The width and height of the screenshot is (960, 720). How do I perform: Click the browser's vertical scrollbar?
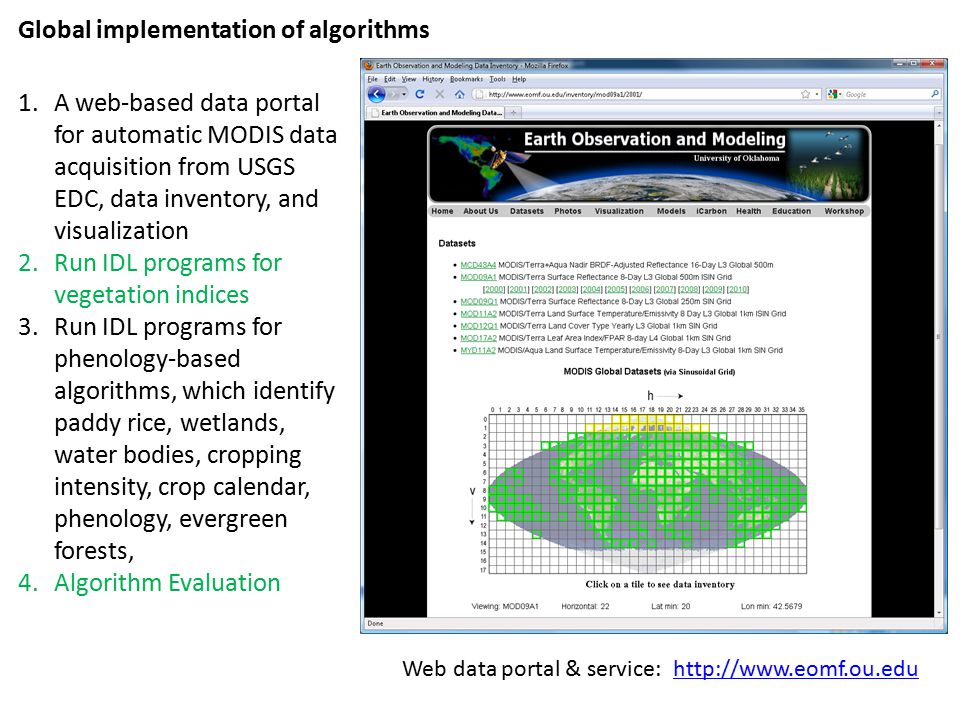click(939, 368)
